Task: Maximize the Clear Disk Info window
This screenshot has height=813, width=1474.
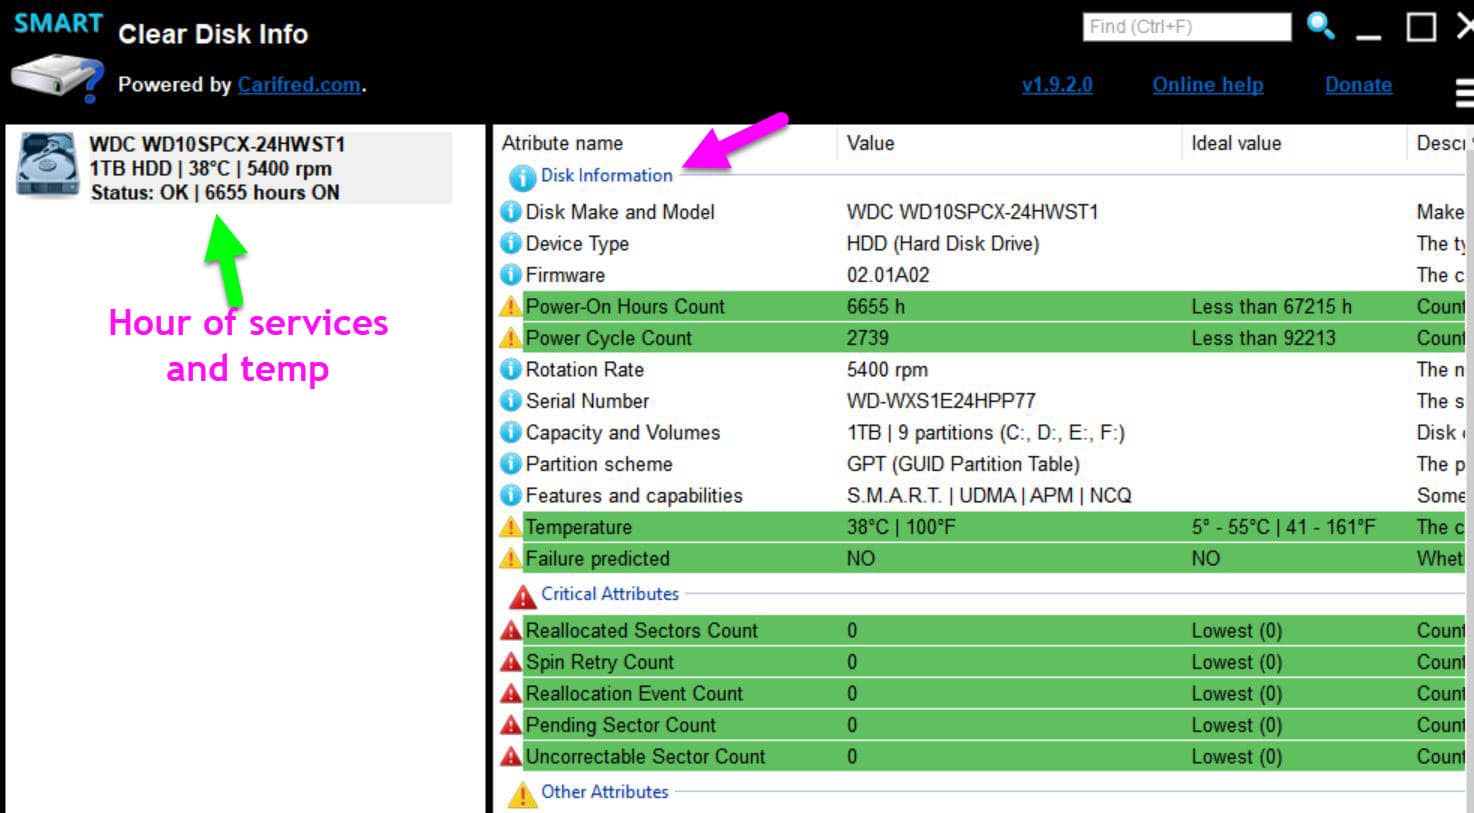Action: [1421, 27]
